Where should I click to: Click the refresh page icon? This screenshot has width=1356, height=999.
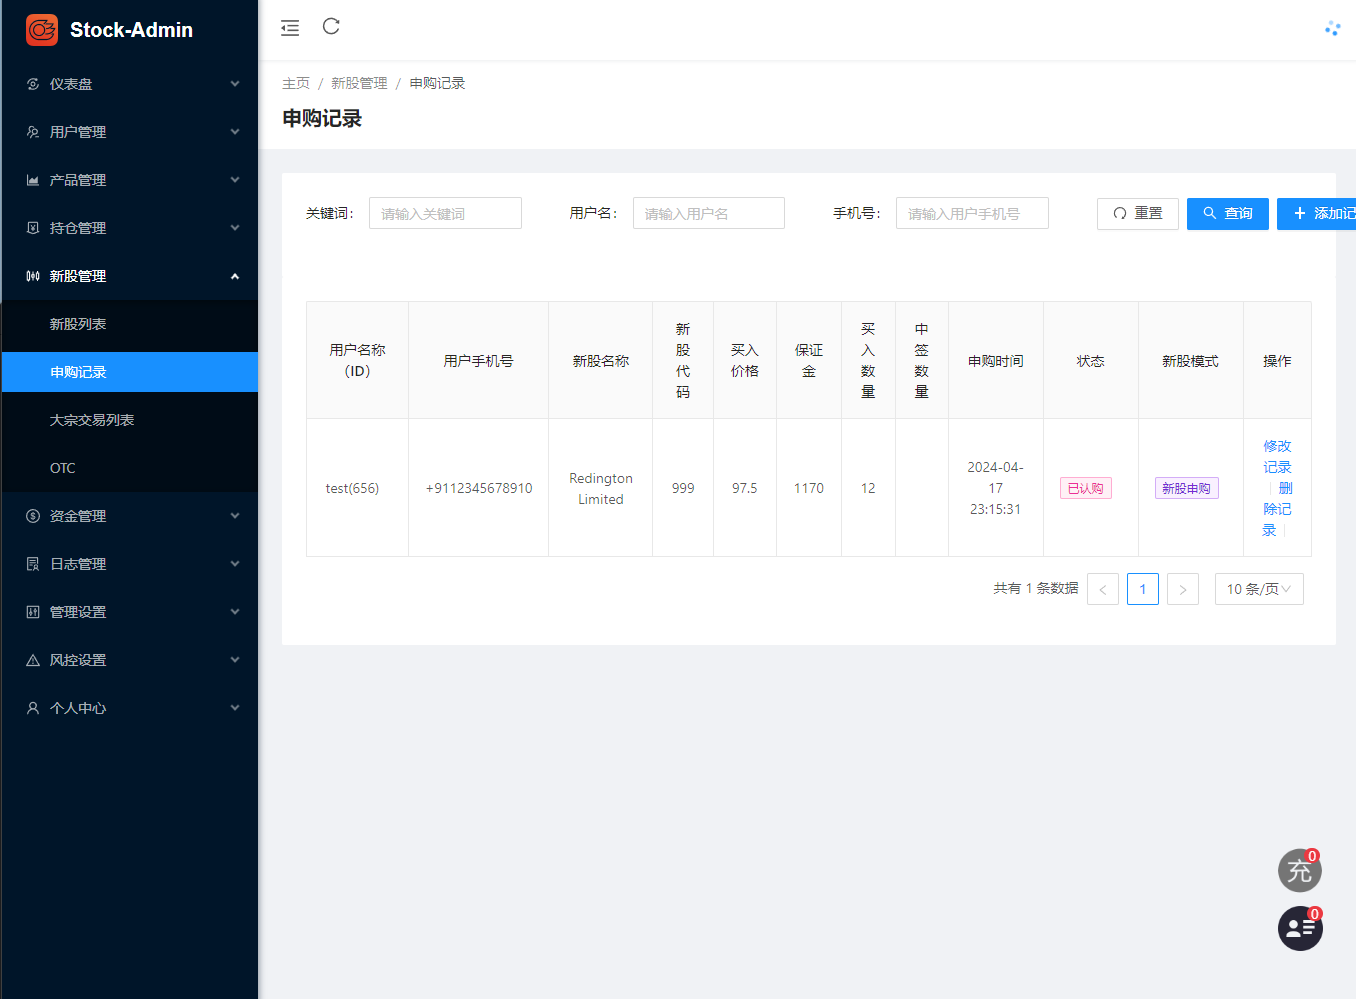331,27
